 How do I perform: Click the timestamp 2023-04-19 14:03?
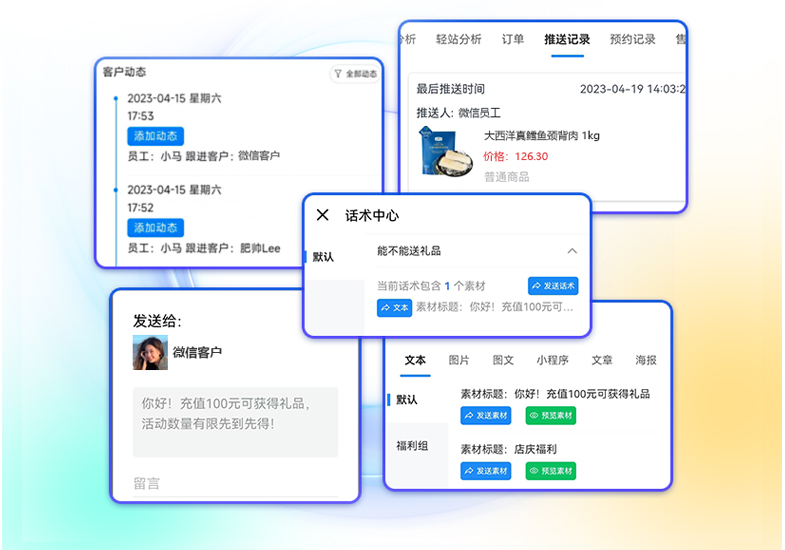click(x=632, y=89)
